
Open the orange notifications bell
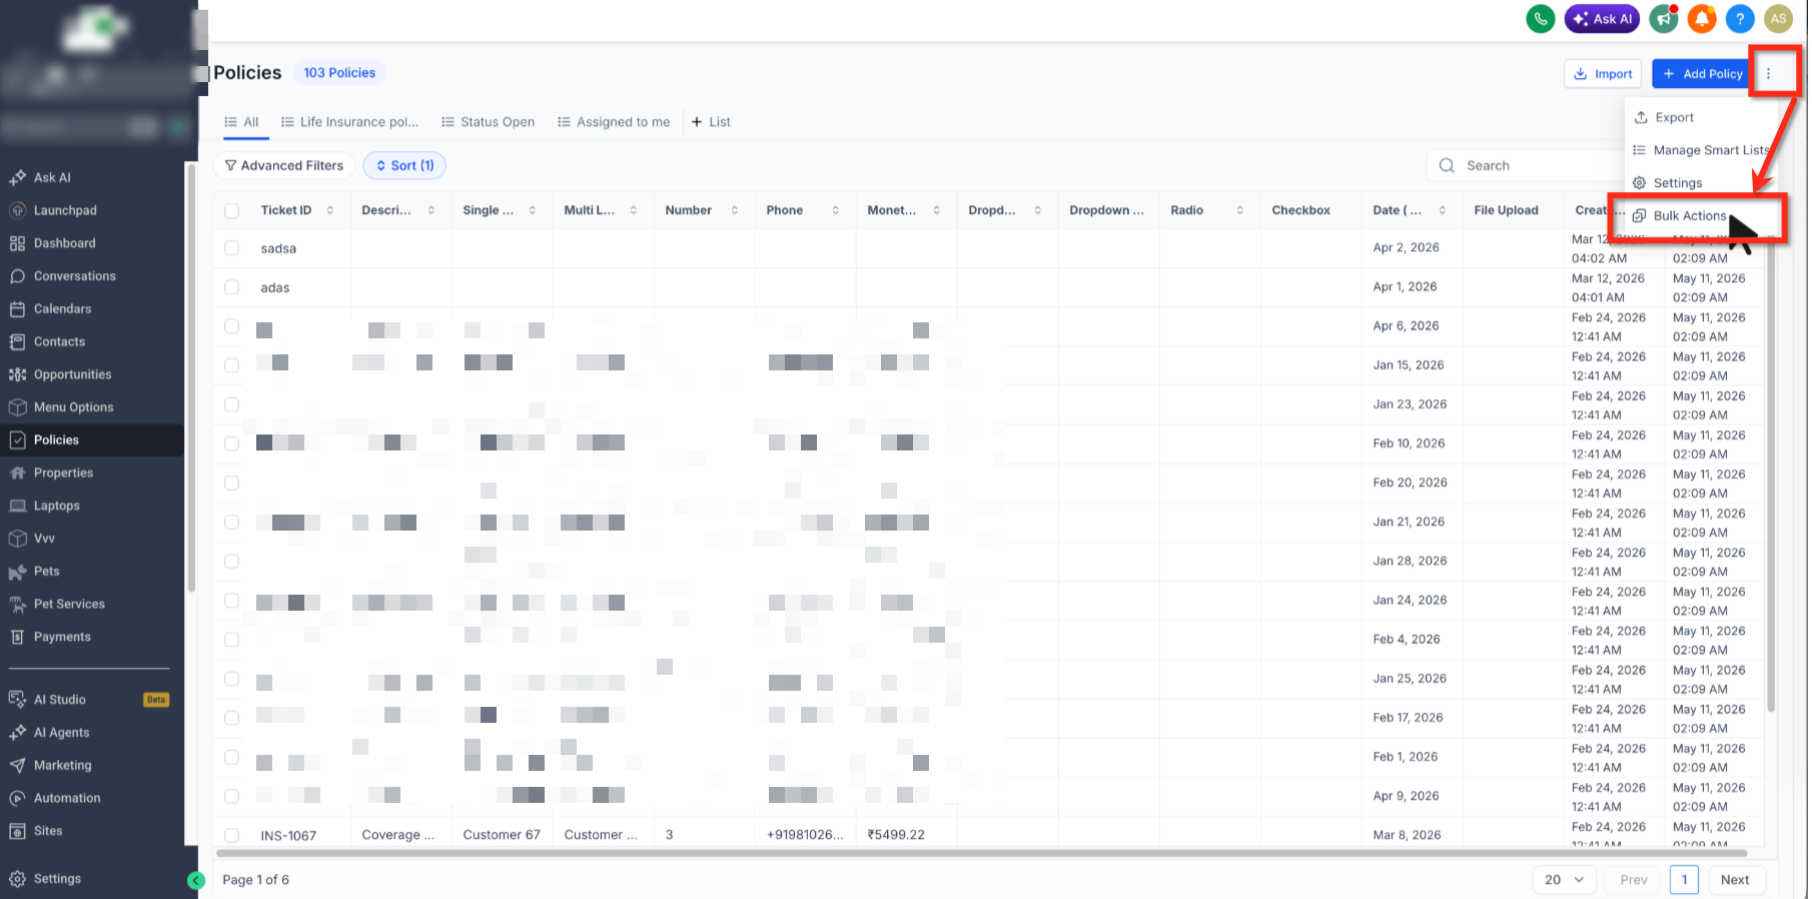[1702, 18]
